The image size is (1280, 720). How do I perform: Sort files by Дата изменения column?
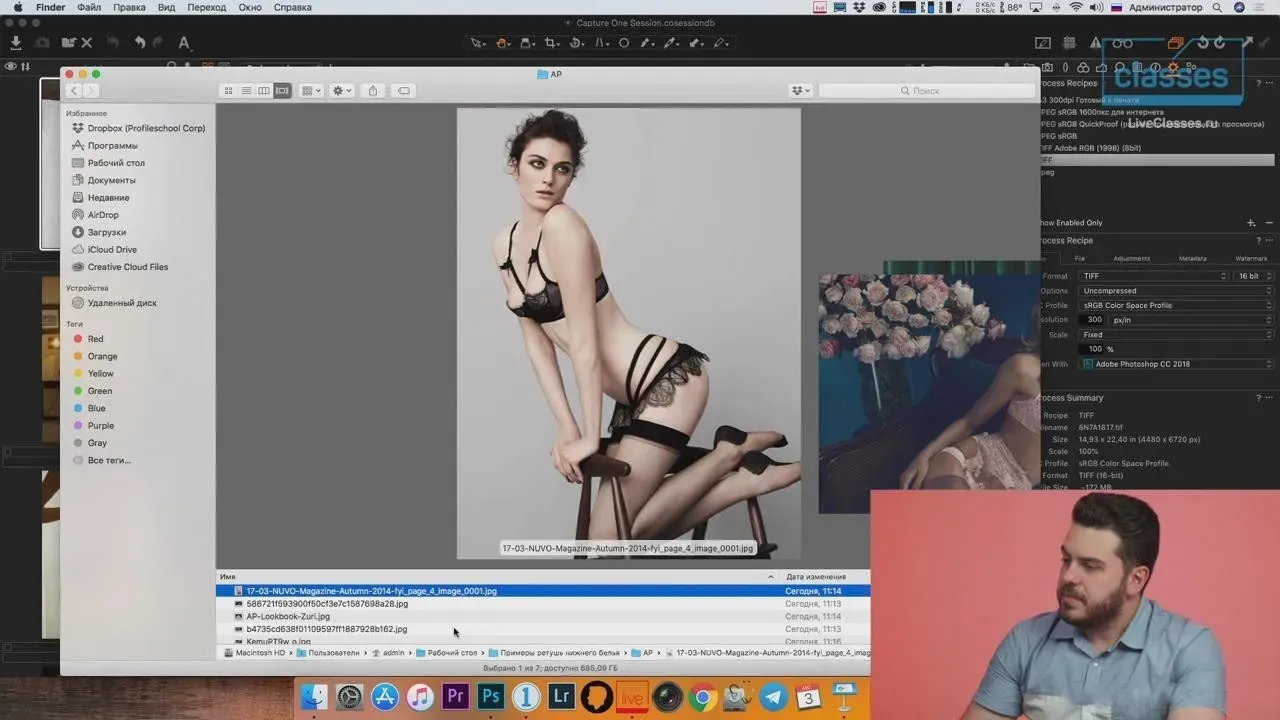pyautogui.click(x=816, y=577)
